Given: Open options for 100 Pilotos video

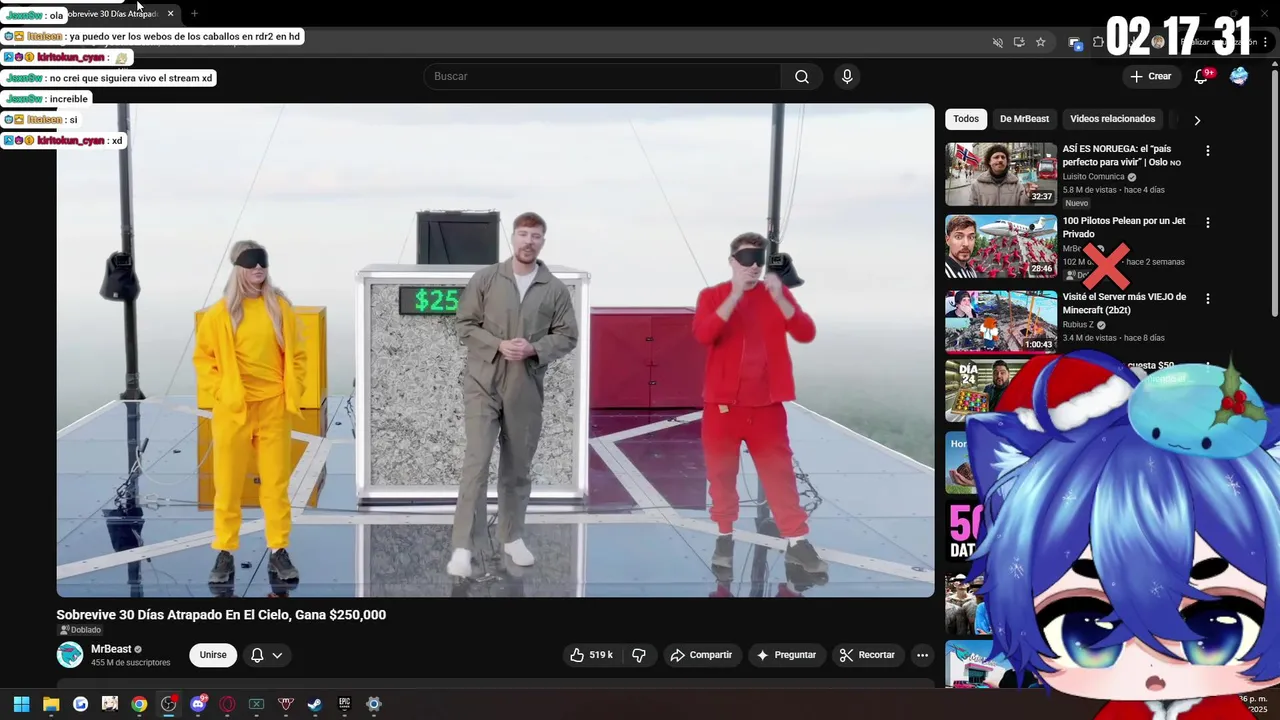Looking at the screenshot, I should 1207,223.
